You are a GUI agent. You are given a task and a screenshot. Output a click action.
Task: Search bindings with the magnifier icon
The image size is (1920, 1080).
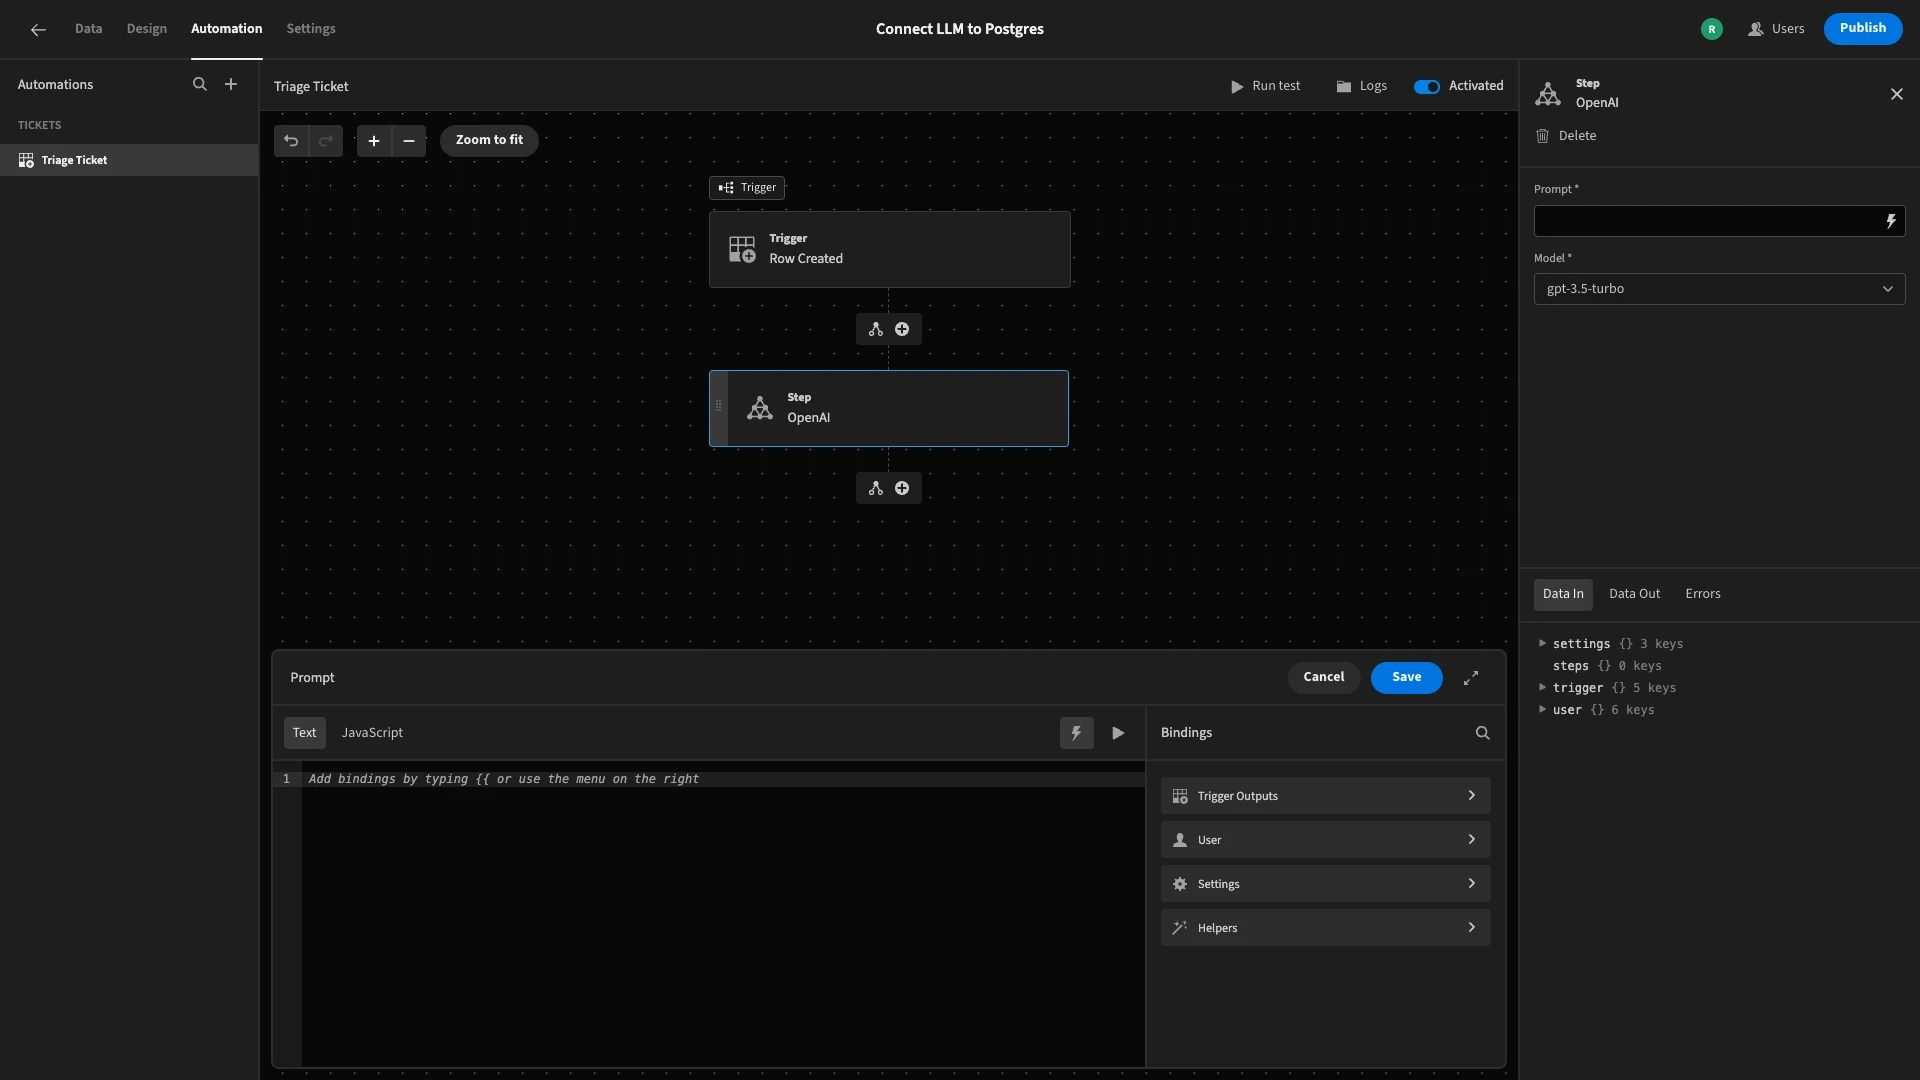click(x=1483, y=733)
